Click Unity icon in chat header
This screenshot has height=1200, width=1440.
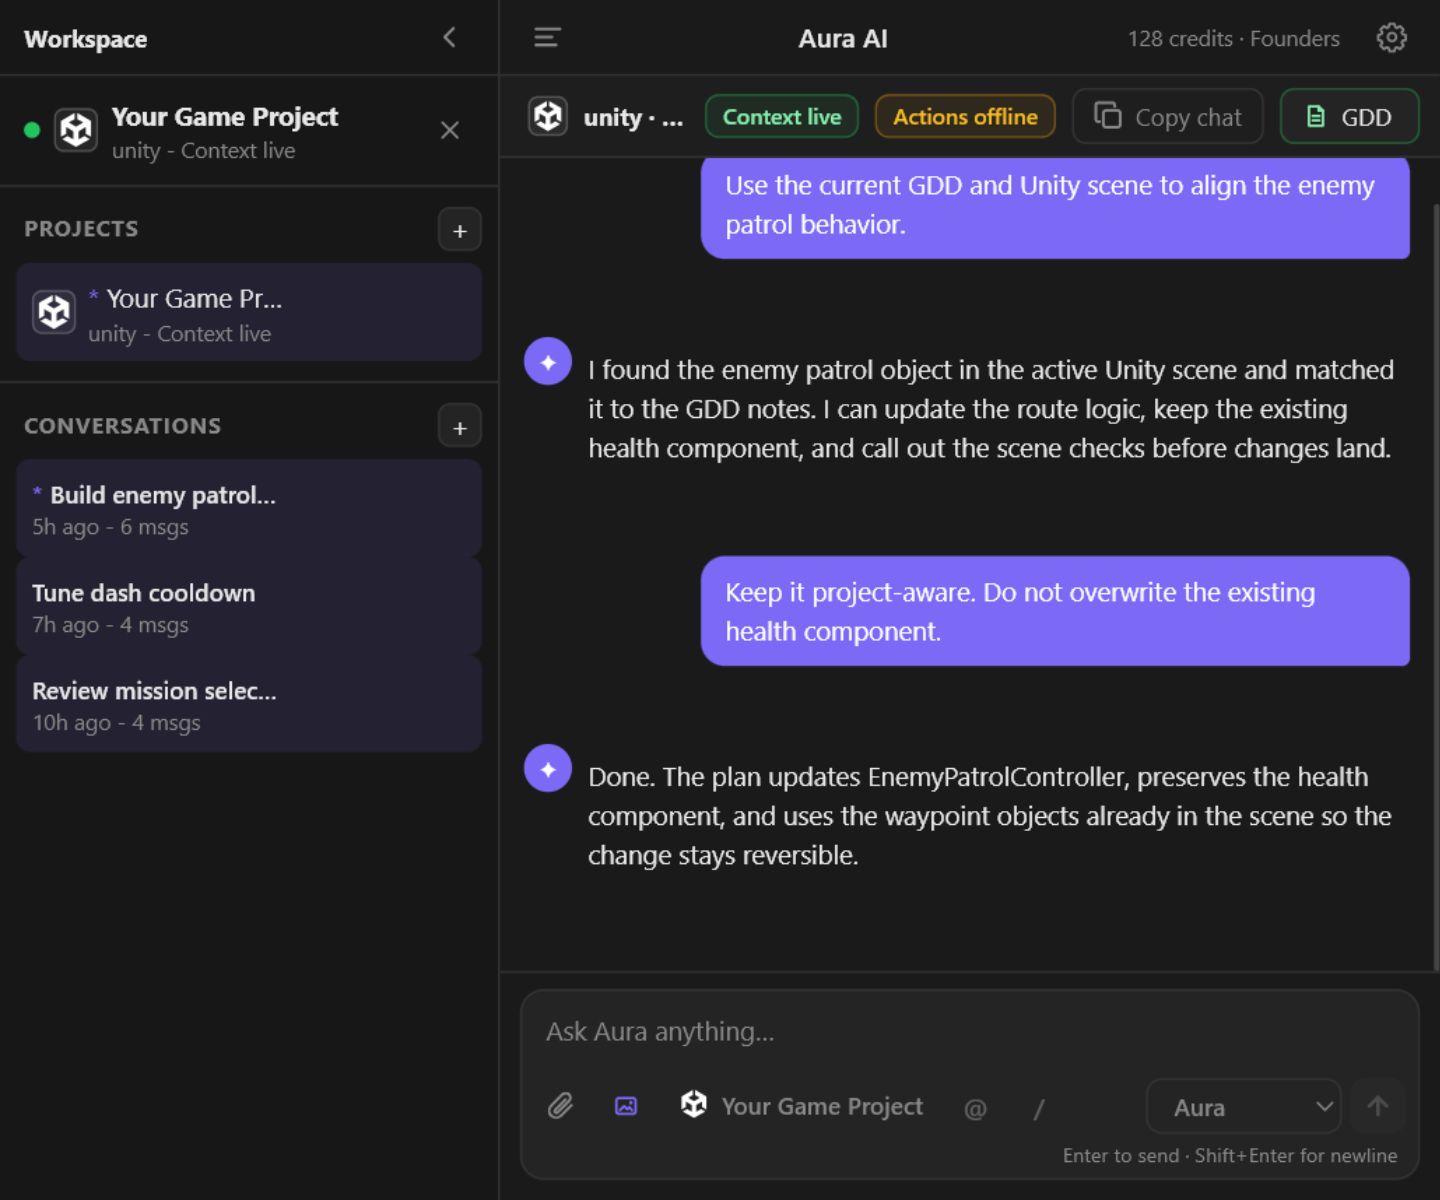548,116
